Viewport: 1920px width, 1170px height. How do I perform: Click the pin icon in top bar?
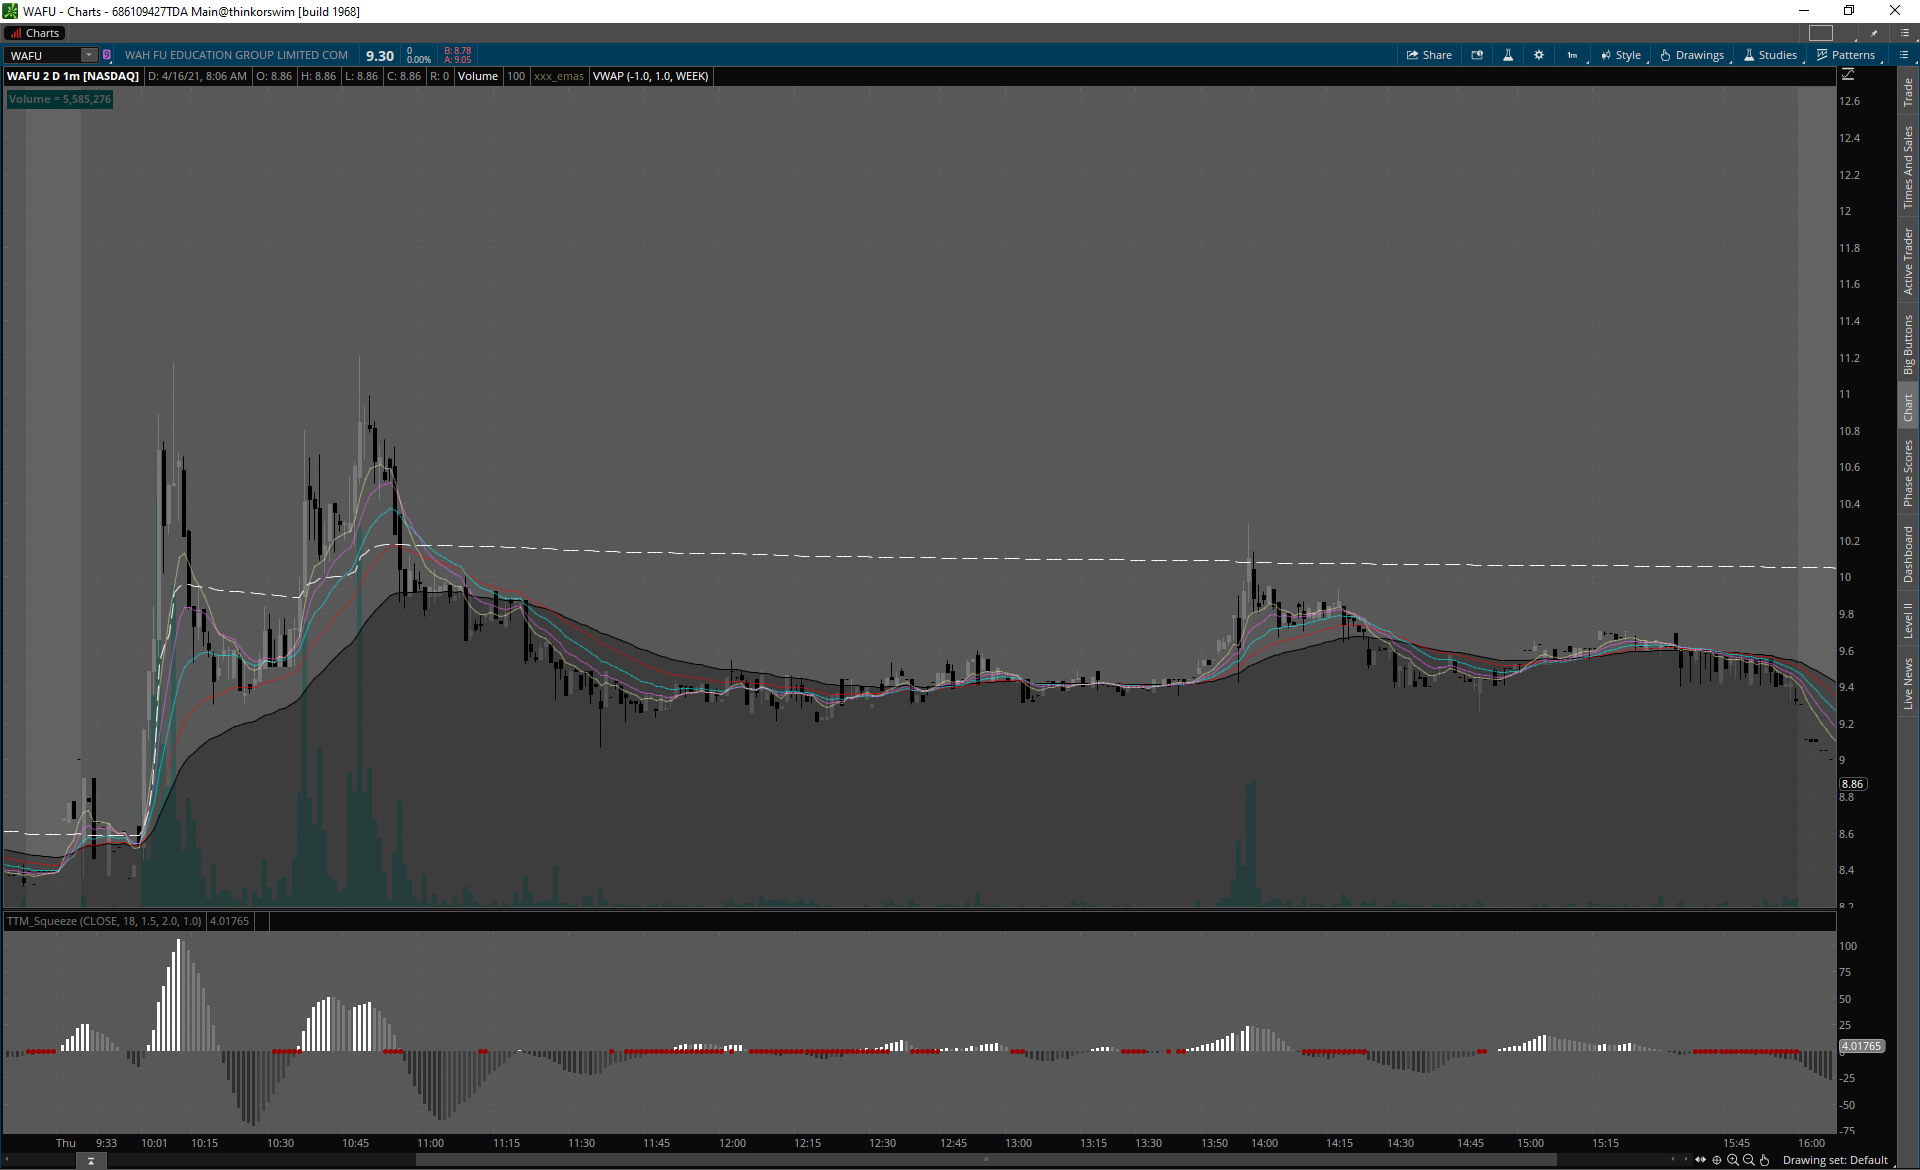(x=1874, y=33)
